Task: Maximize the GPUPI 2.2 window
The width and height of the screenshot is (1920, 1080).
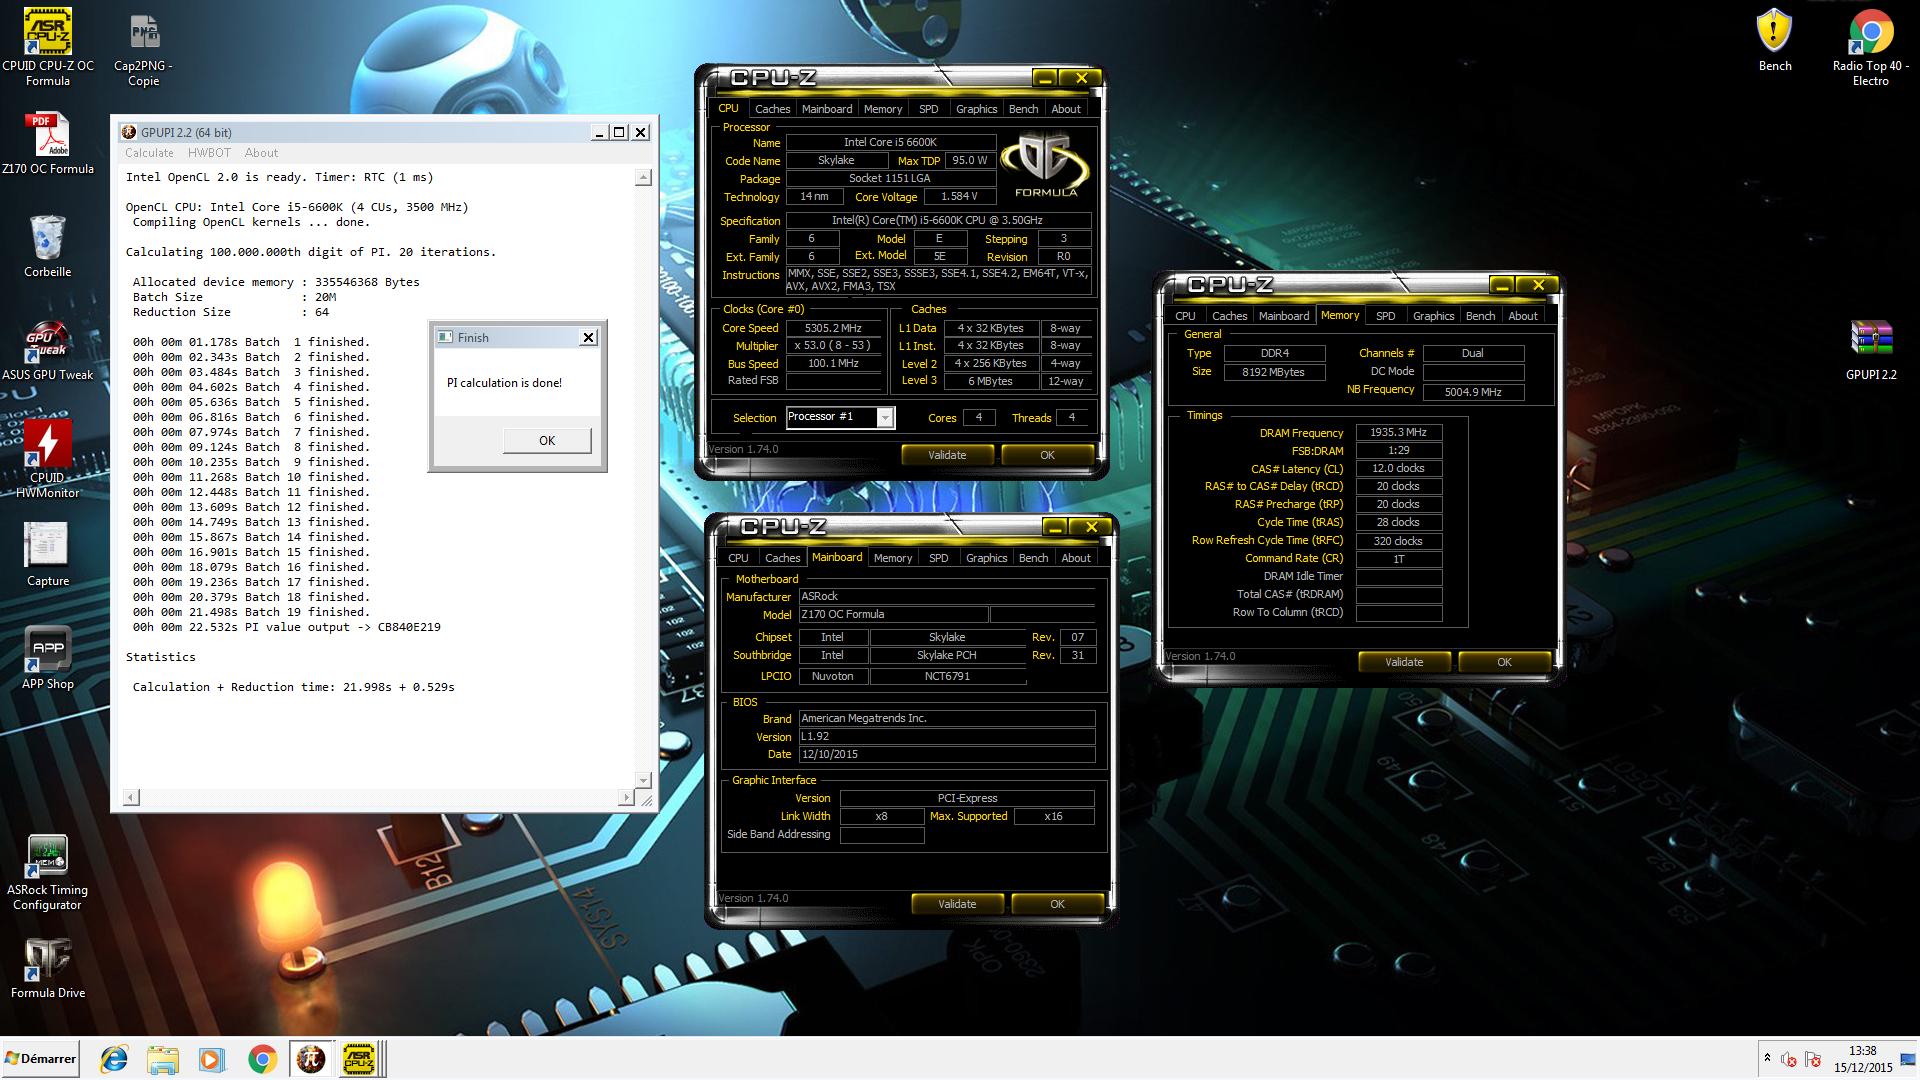Action: [619, 132]
